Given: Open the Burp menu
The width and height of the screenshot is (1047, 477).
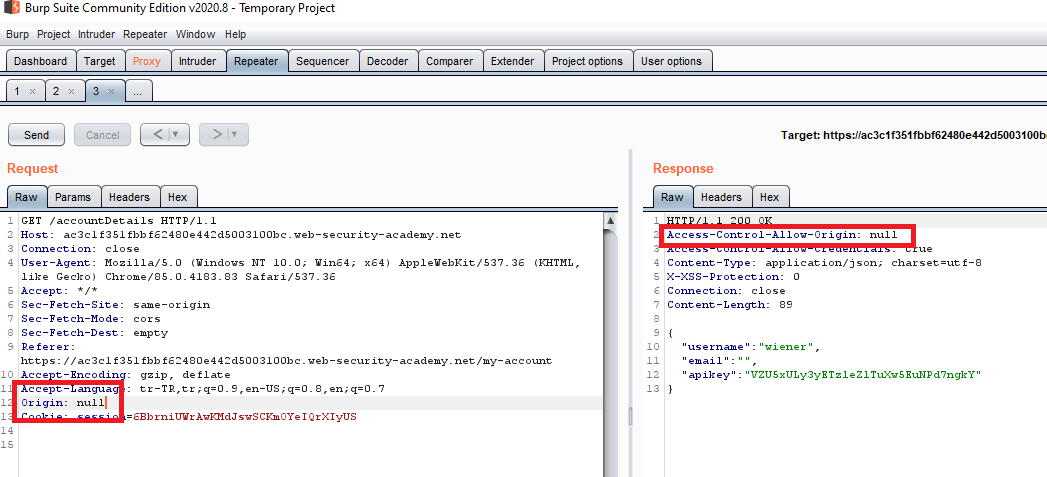Looking at the screenshot, I should [x=17, y=34].
